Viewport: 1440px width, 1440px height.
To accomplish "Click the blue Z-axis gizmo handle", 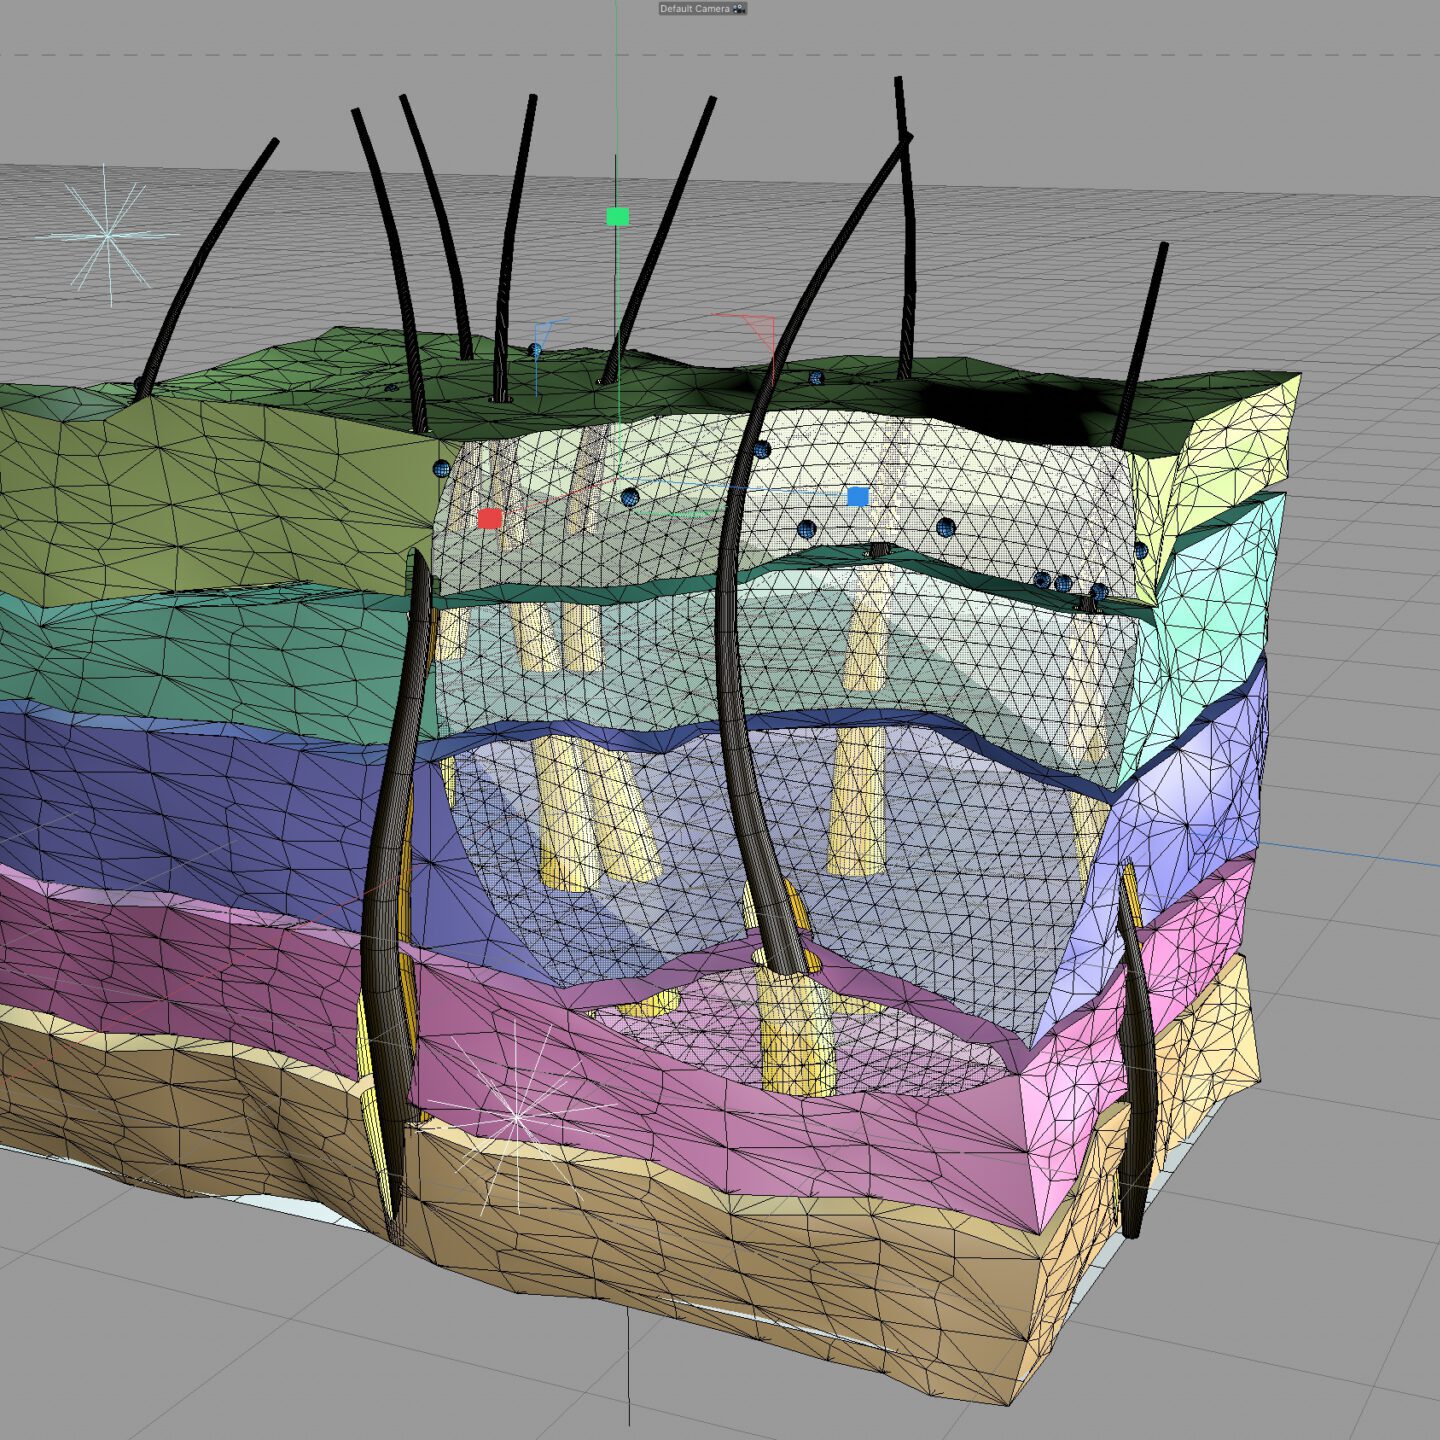I will (x=857, y=497).
